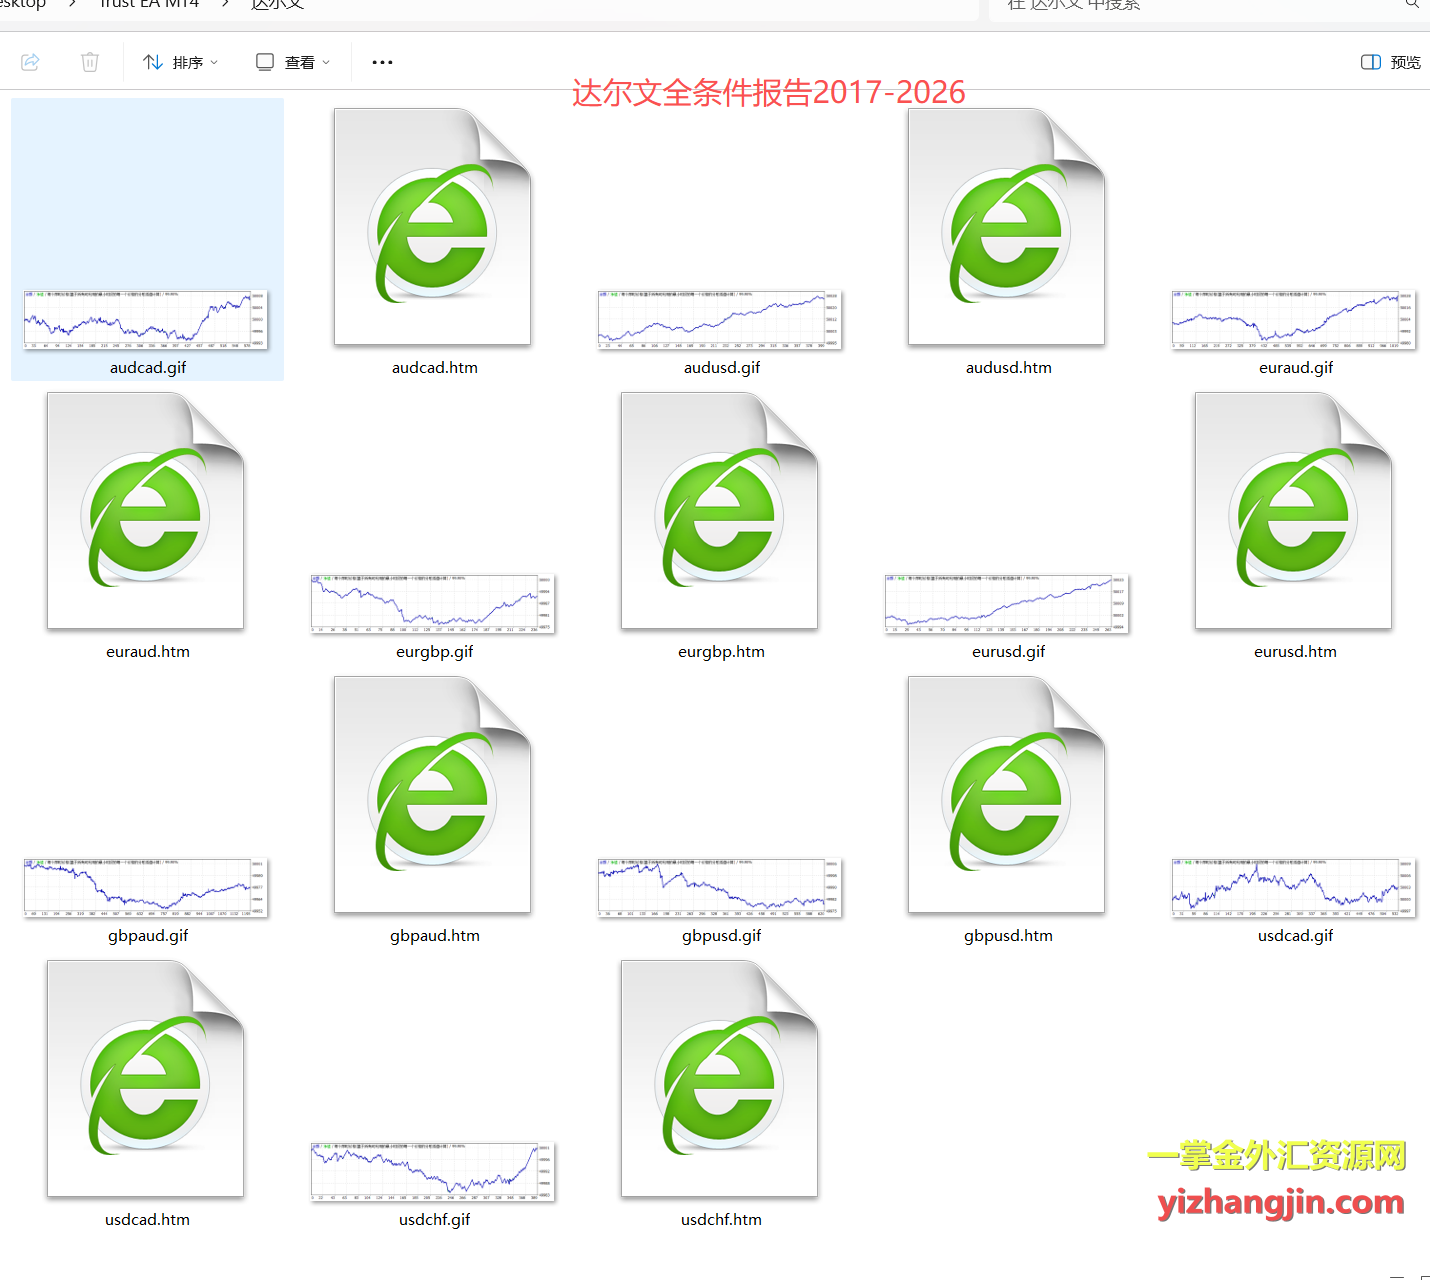Click the search box in folder
Viewport: 1430px width, 1280px height.
tap(1200, 6)
